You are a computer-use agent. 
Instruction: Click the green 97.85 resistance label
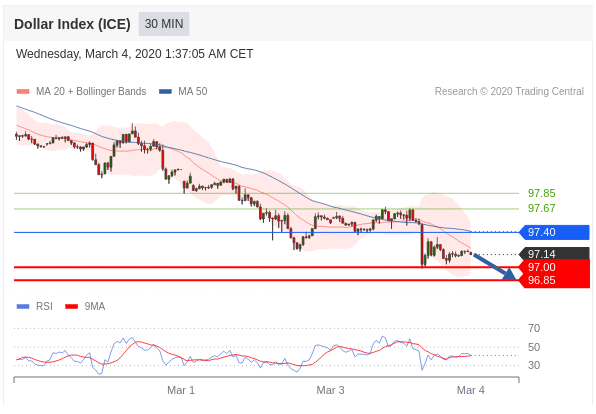tap(542, 193)
